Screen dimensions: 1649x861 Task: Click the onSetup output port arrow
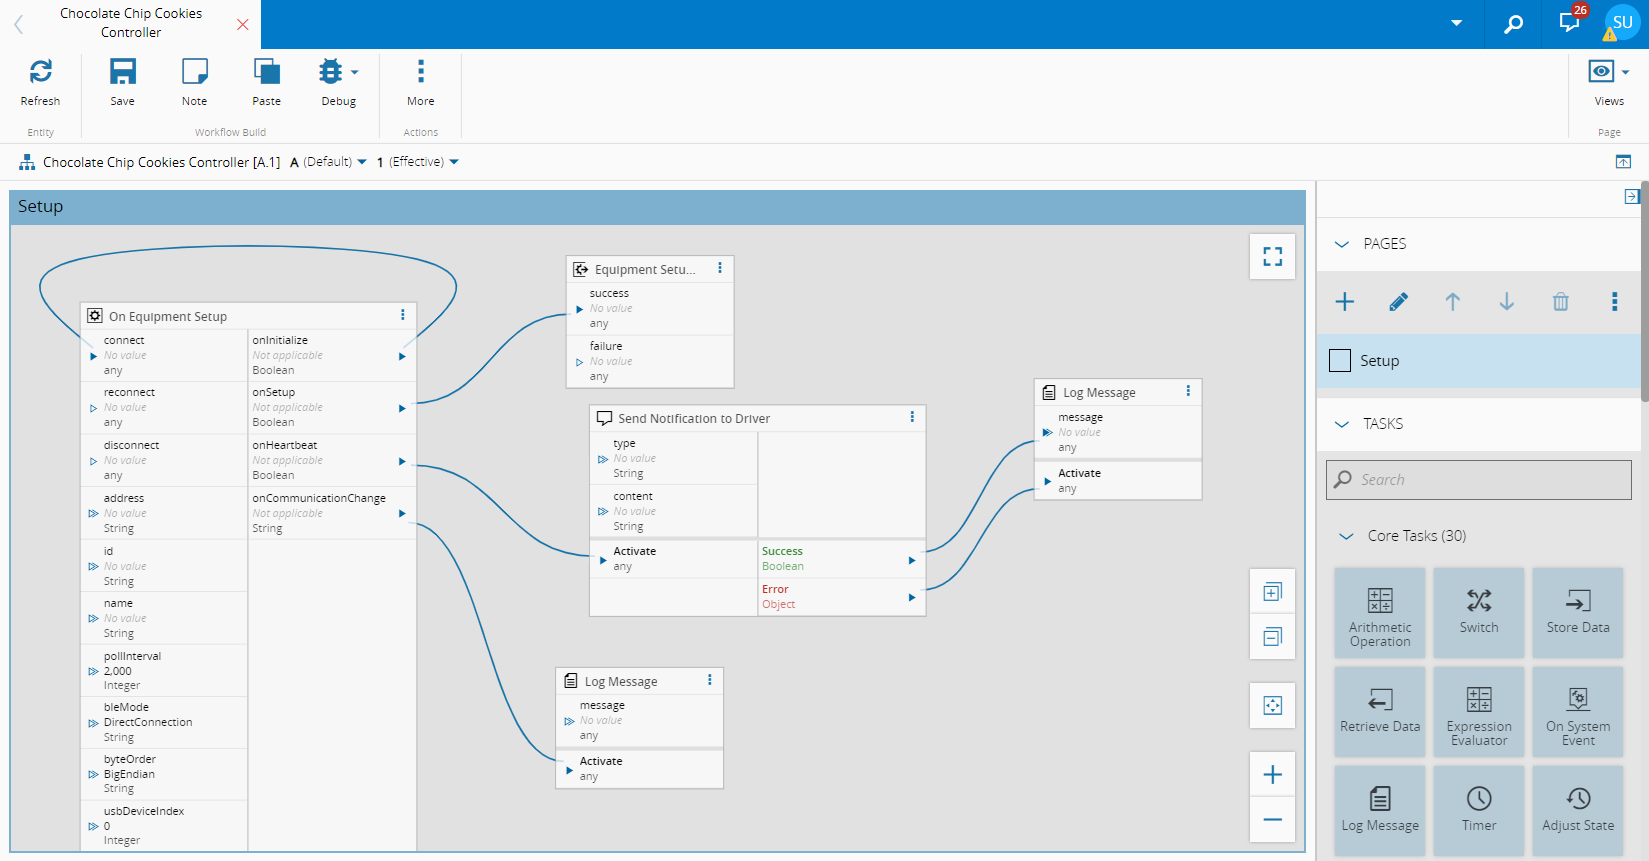click(x=402, y=408)
